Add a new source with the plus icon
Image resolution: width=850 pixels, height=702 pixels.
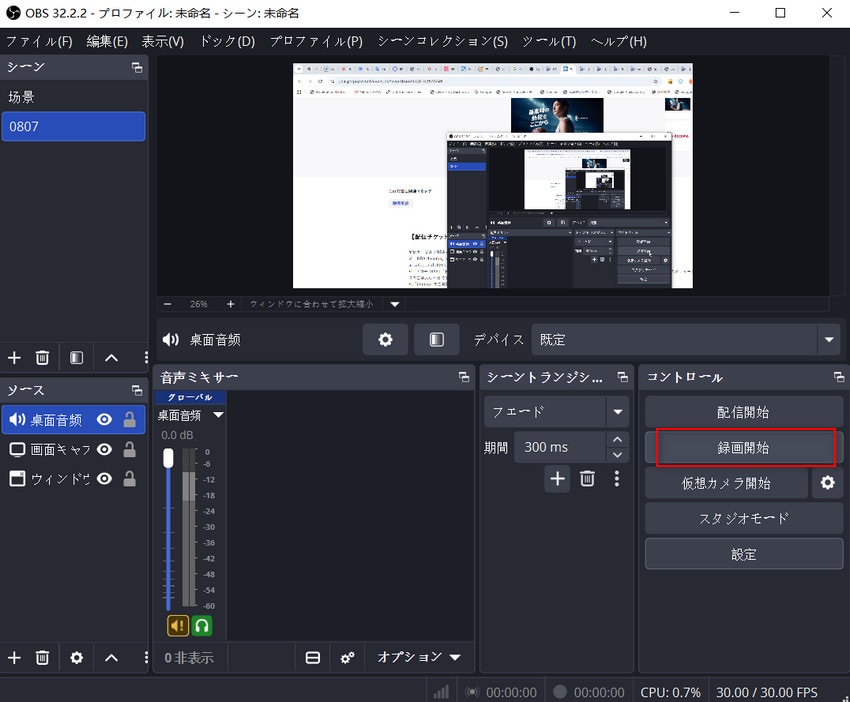pos(14,658)
